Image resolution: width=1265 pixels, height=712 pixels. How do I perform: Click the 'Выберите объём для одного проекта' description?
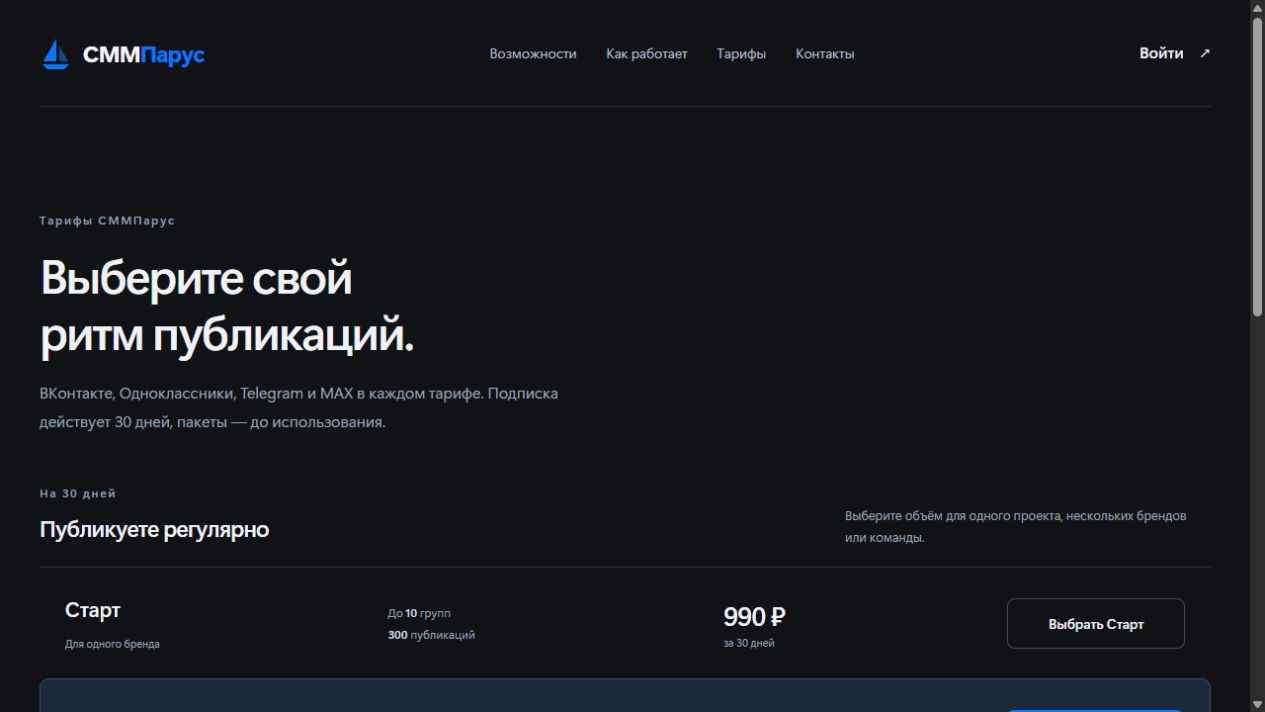[x=1016, y=527]
